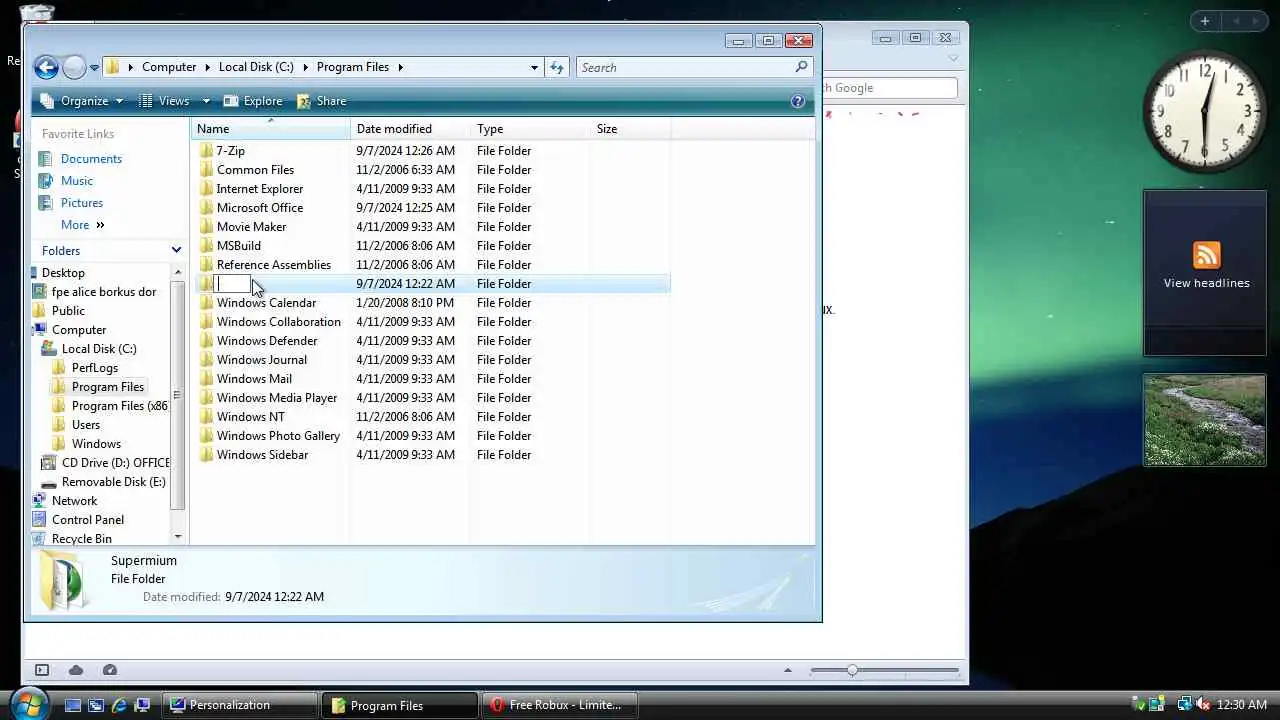The image size is (1280, 720).
Task: Click the Start orb button
Action: coord(28,703)
